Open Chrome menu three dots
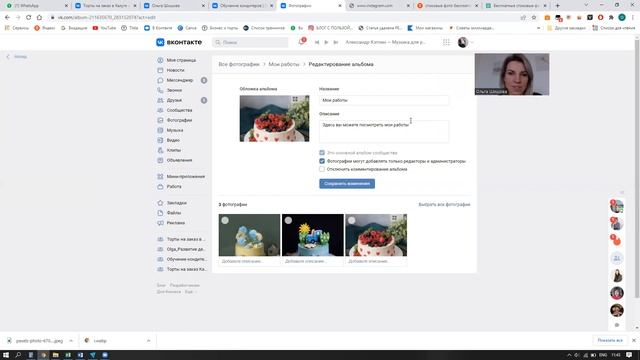 pos(633,18)
